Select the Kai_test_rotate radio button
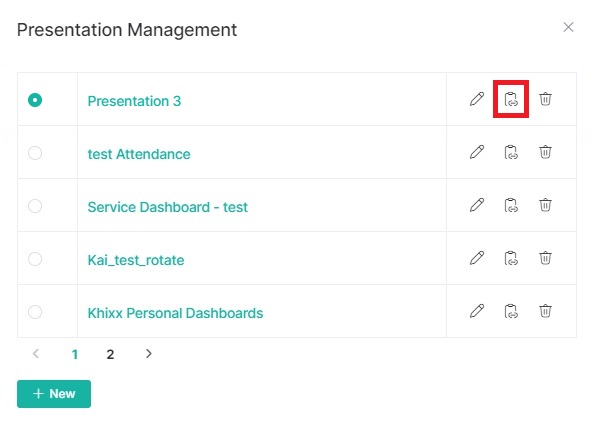Image resolution: width=594 pixels, height=427 pixels. 35,259
